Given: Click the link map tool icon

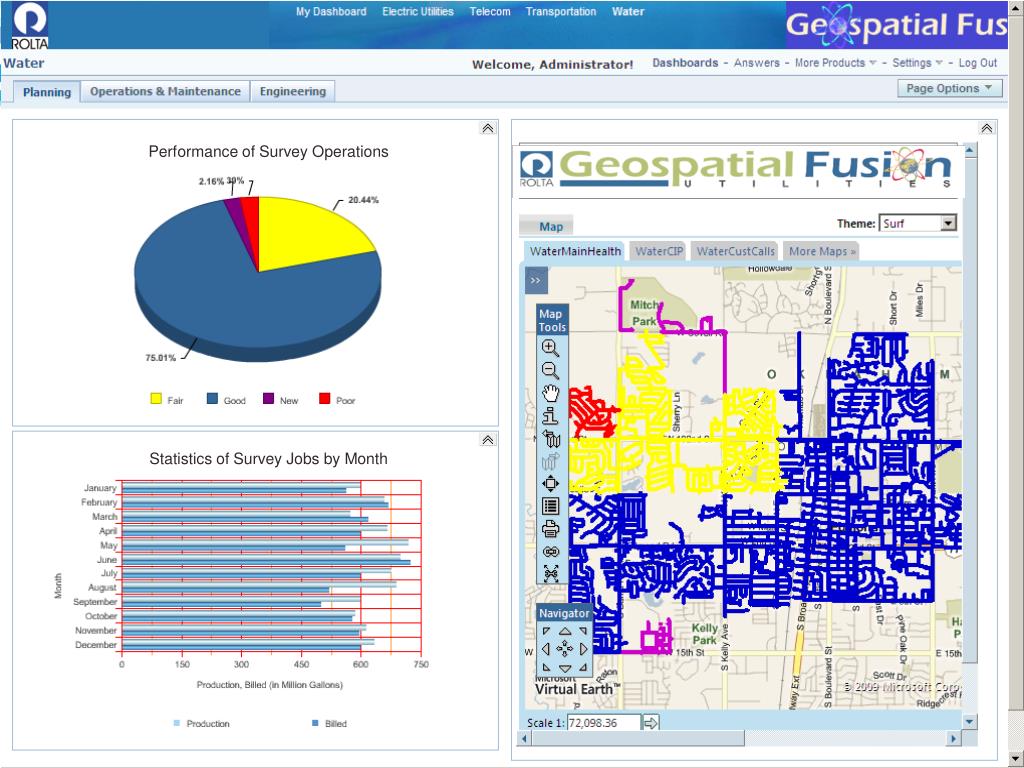Looking at the screenshot, I should pos(551,552).
